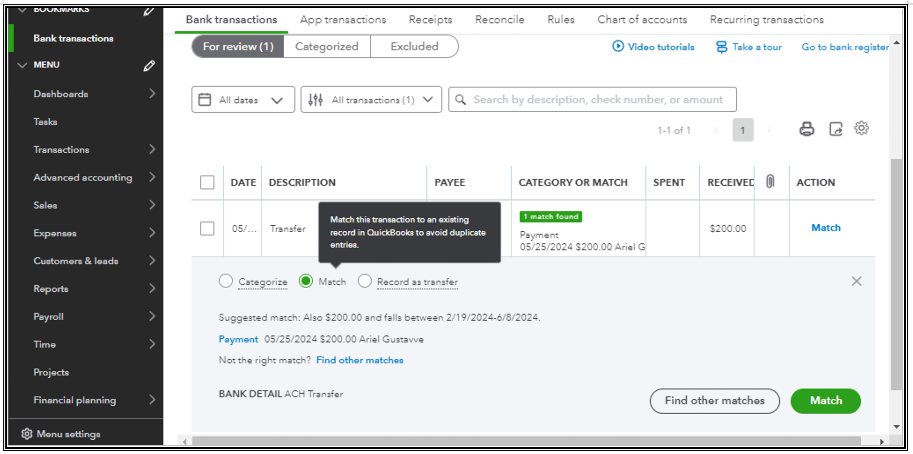913x454 pixels.
Task: Sort by DESCRIPTION column header
Action: pos(302,182)
